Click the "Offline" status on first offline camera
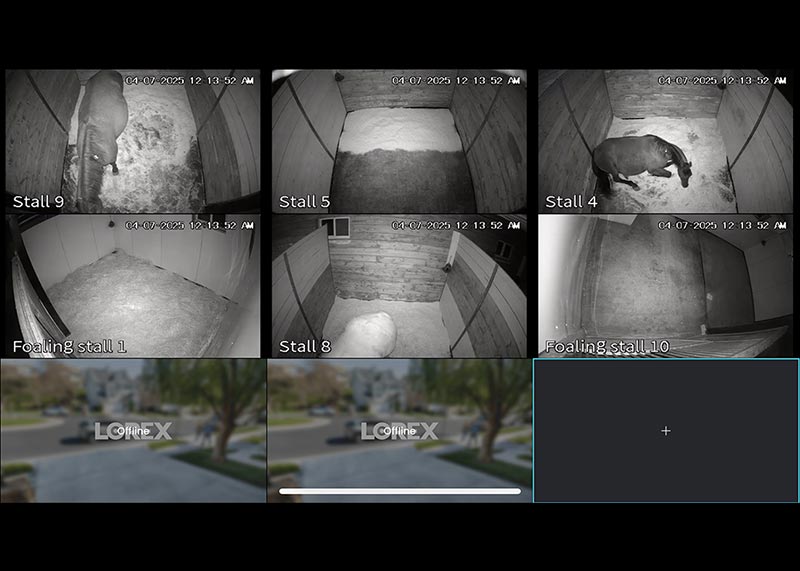800x571 pixels. pyautogui.click(x=133, y=431)
